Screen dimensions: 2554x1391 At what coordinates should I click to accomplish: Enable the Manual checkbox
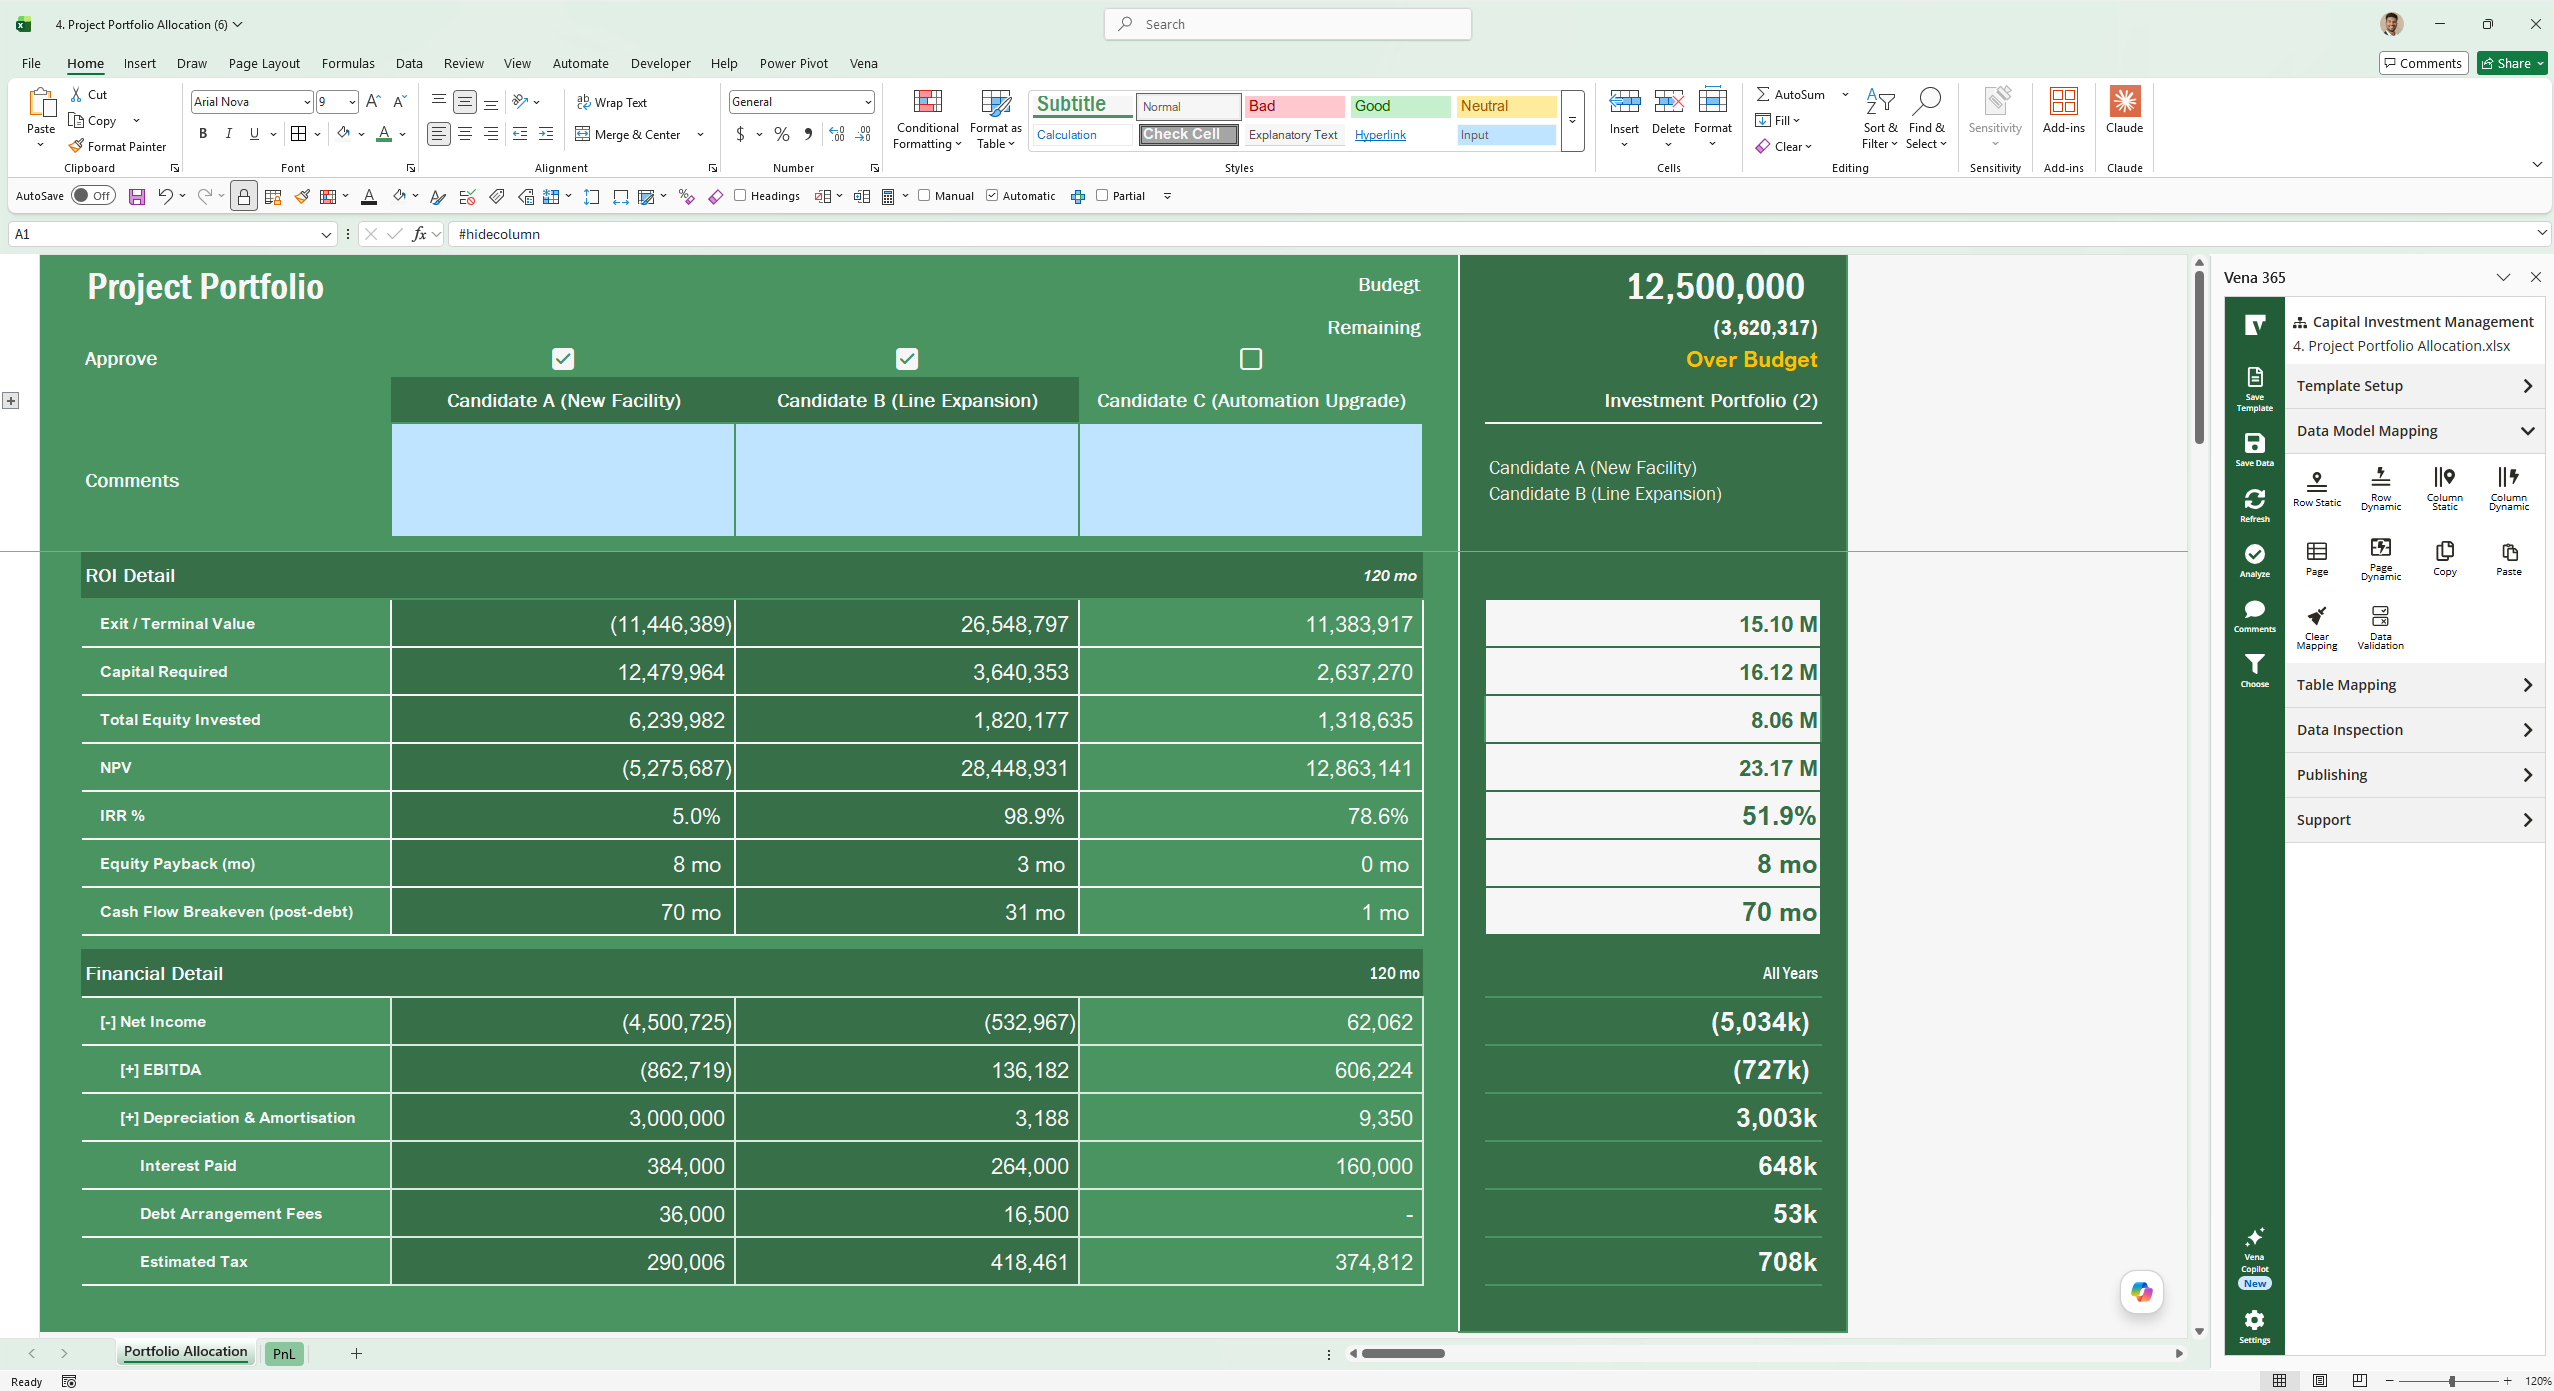pyautogui.click(x=924, y=195)
